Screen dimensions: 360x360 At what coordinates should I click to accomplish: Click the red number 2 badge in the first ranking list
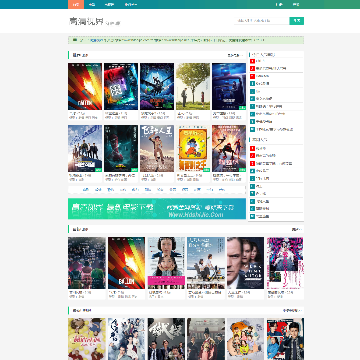point(253,68)
